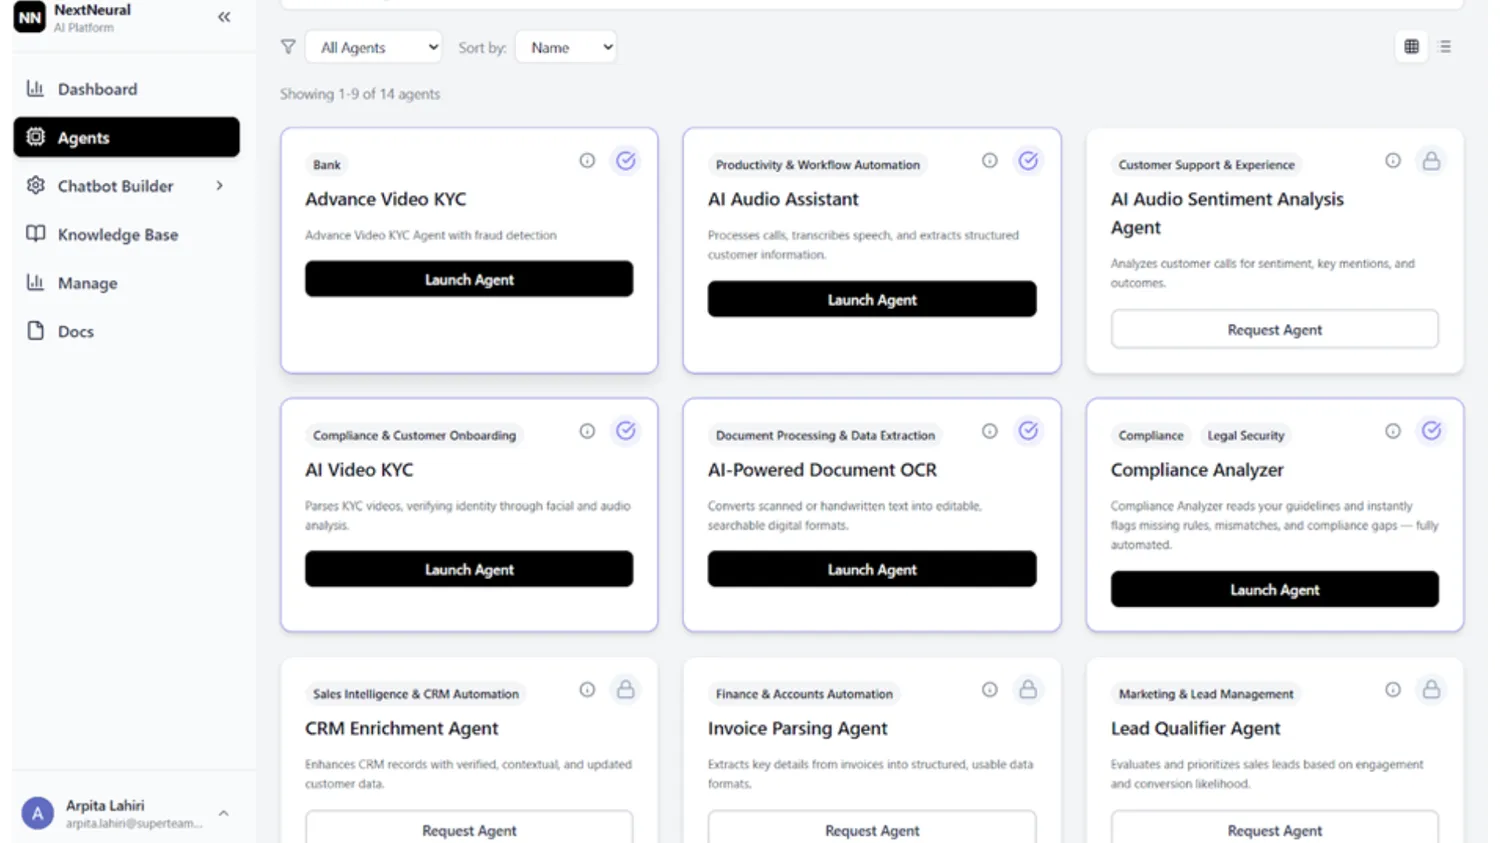
Task: Launch the AI Video KYC agent
Action: (468, 569)
